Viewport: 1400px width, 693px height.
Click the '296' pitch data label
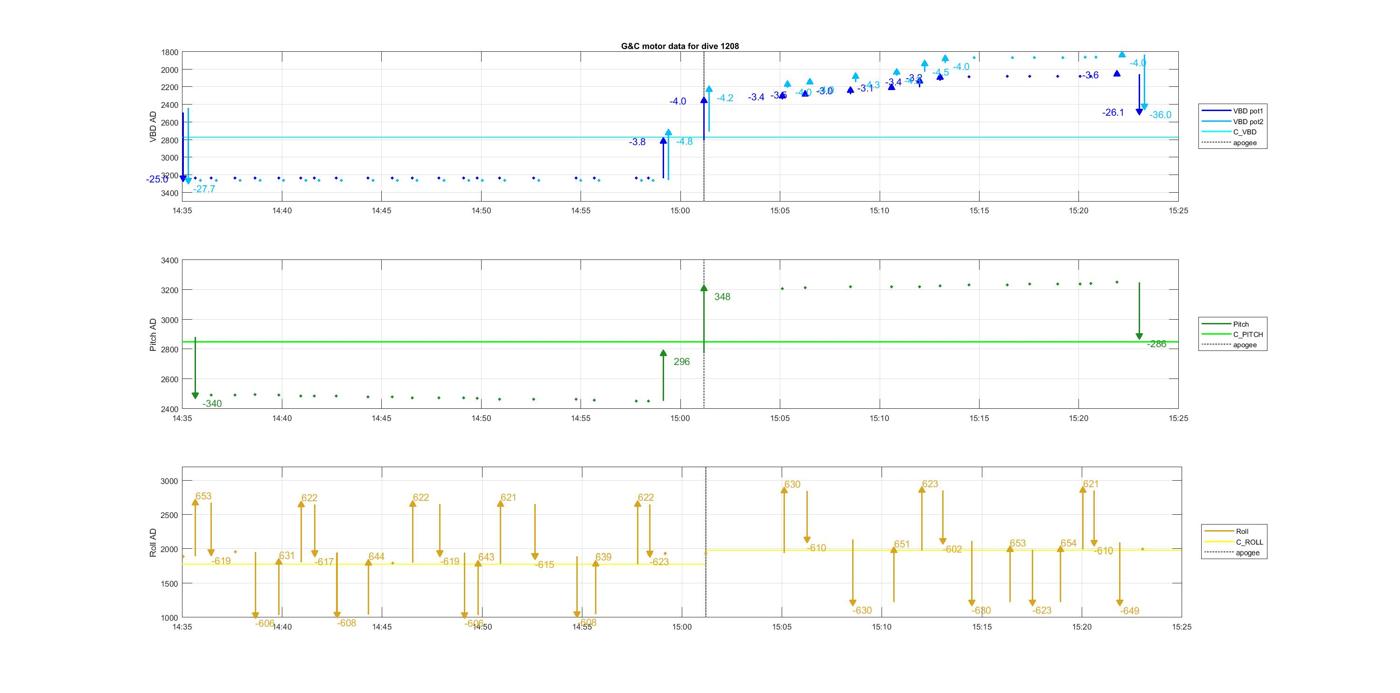[x=681, y=362]
